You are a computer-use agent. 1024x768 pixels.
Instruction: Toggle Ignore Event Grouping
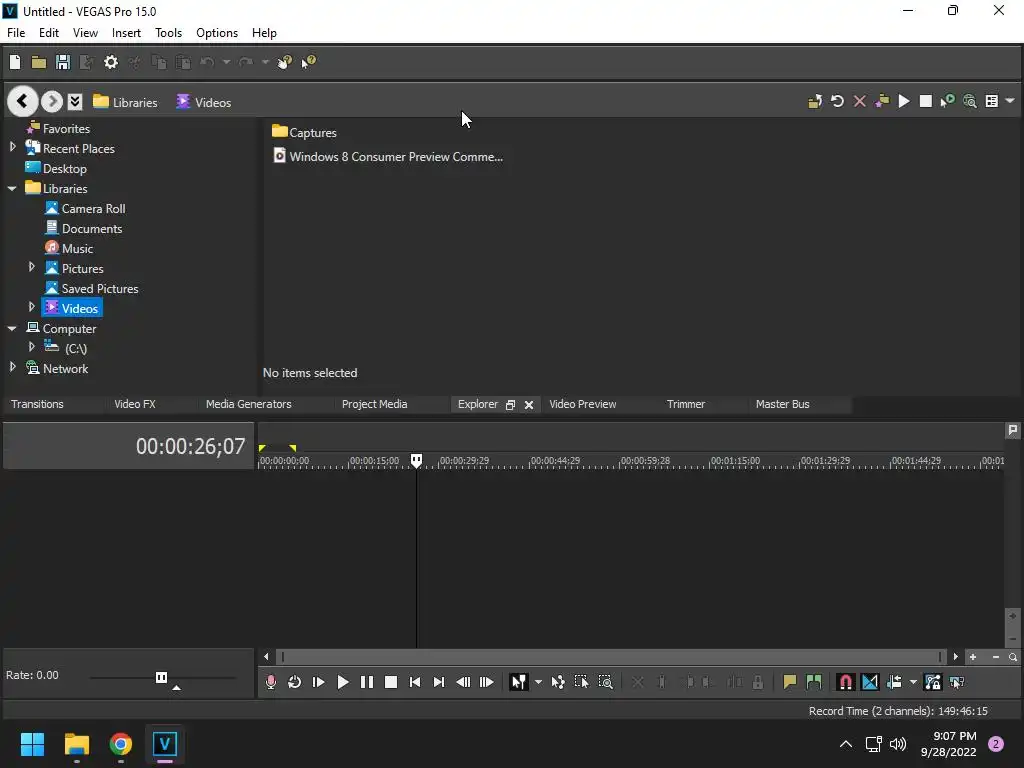click(957, 682)
